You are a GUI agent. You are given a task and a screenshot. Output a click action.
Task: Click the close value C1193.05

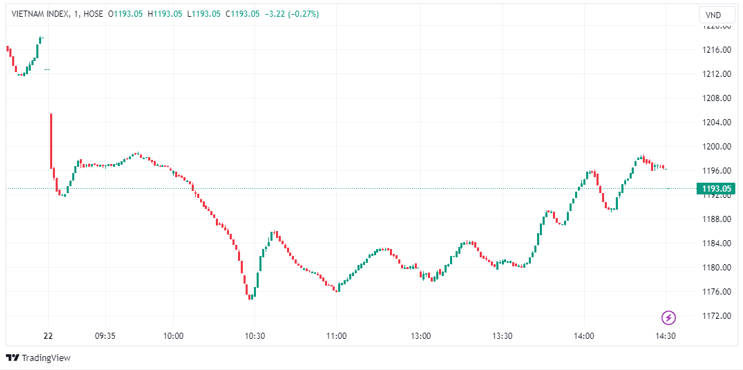click(x=243, y=15)
